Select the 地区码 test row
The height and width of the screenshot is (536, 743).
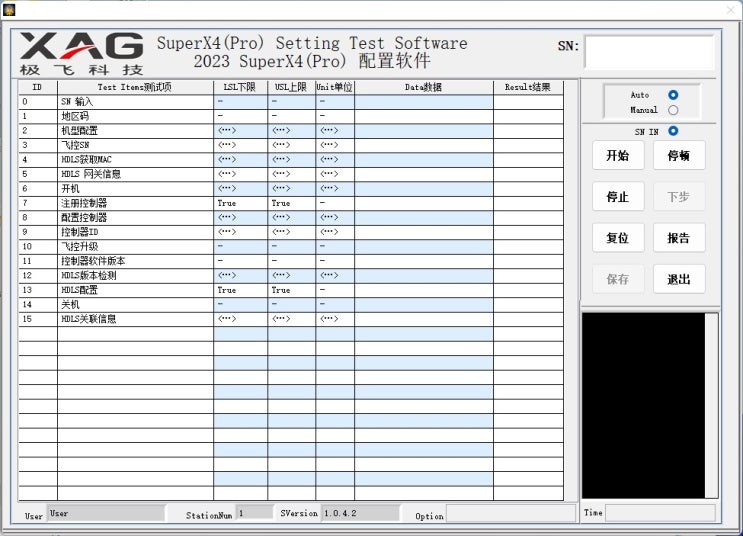click(291, 116)
